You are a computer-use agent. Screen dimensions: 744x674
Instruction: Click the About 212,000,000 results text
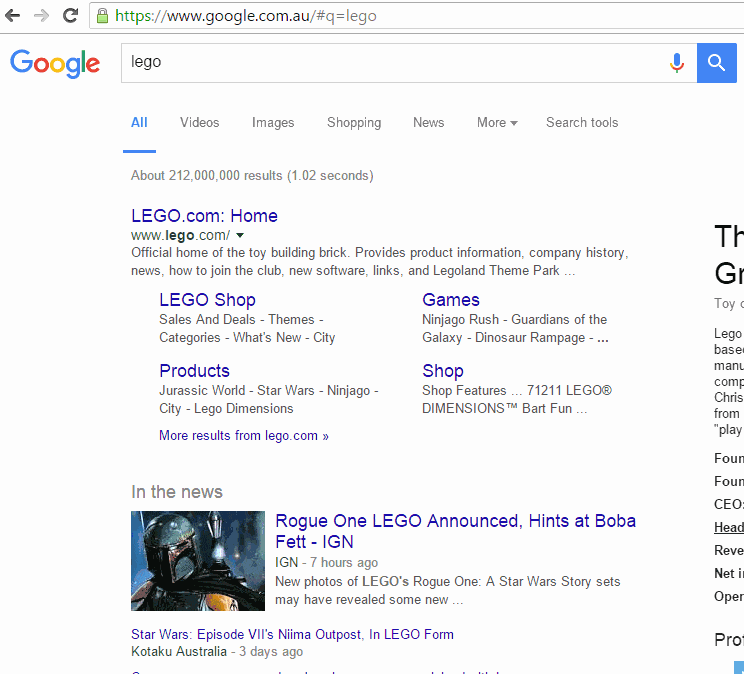252,176
